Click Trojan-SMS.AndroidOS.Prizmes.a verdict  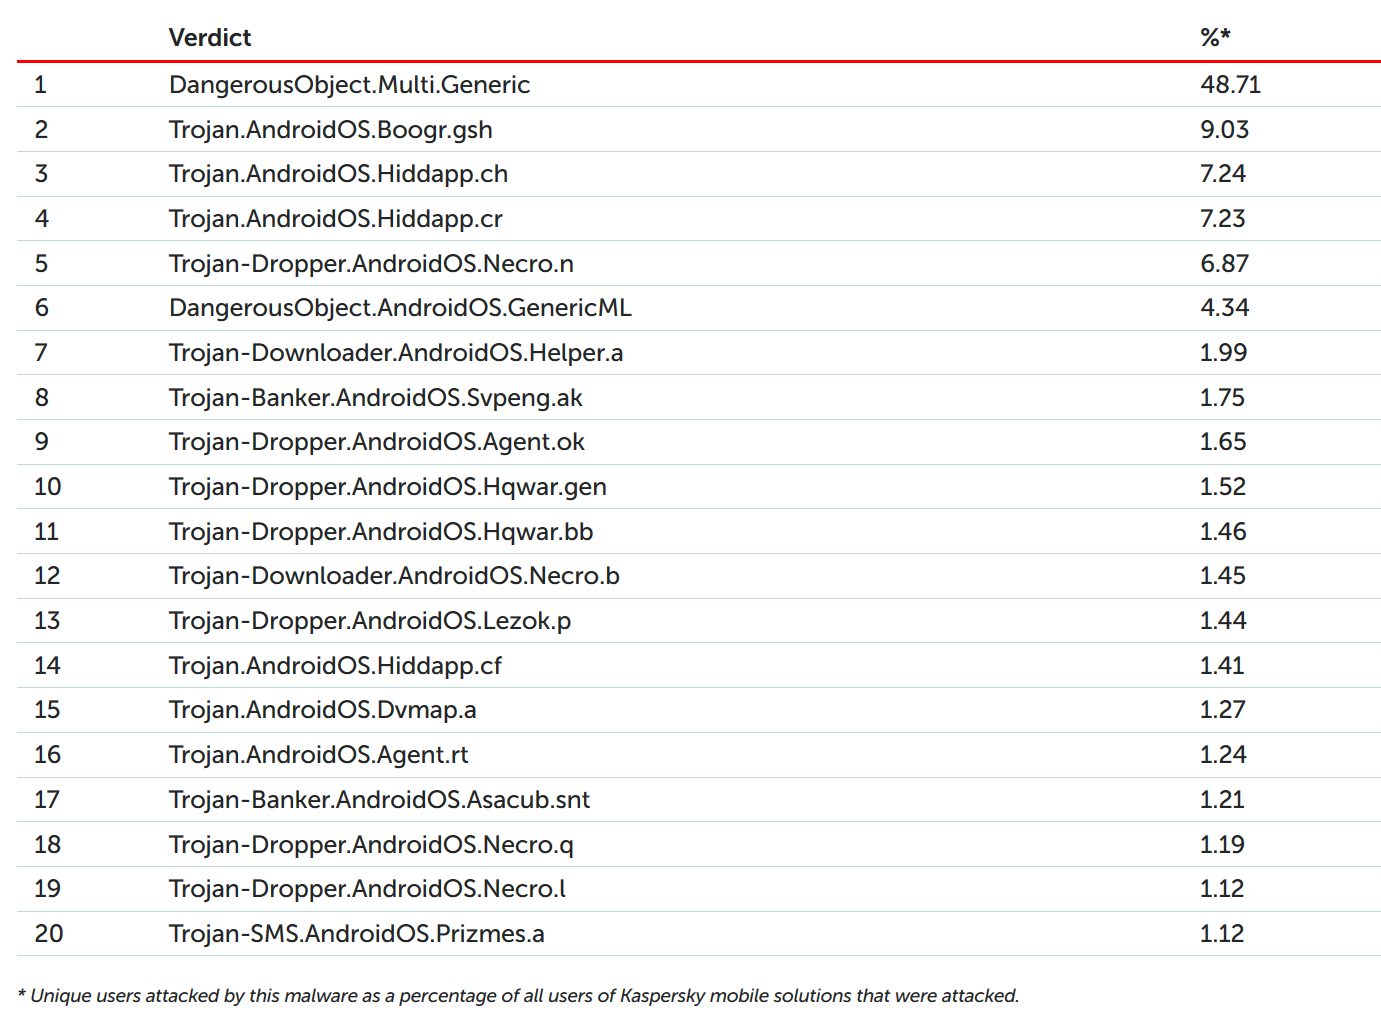[x=356, y=934]
